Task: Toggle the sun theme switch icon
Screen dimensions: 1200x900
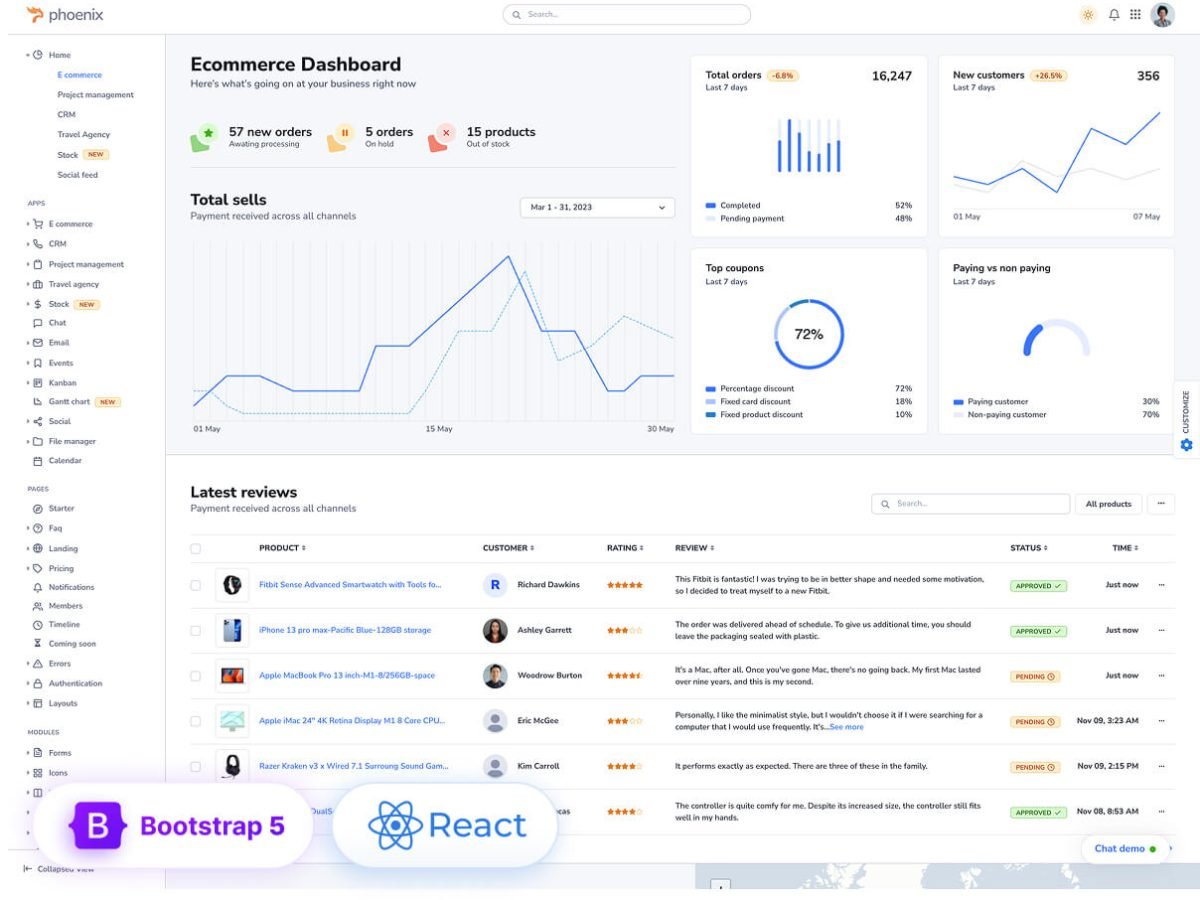Action: tap(1088, 15)
